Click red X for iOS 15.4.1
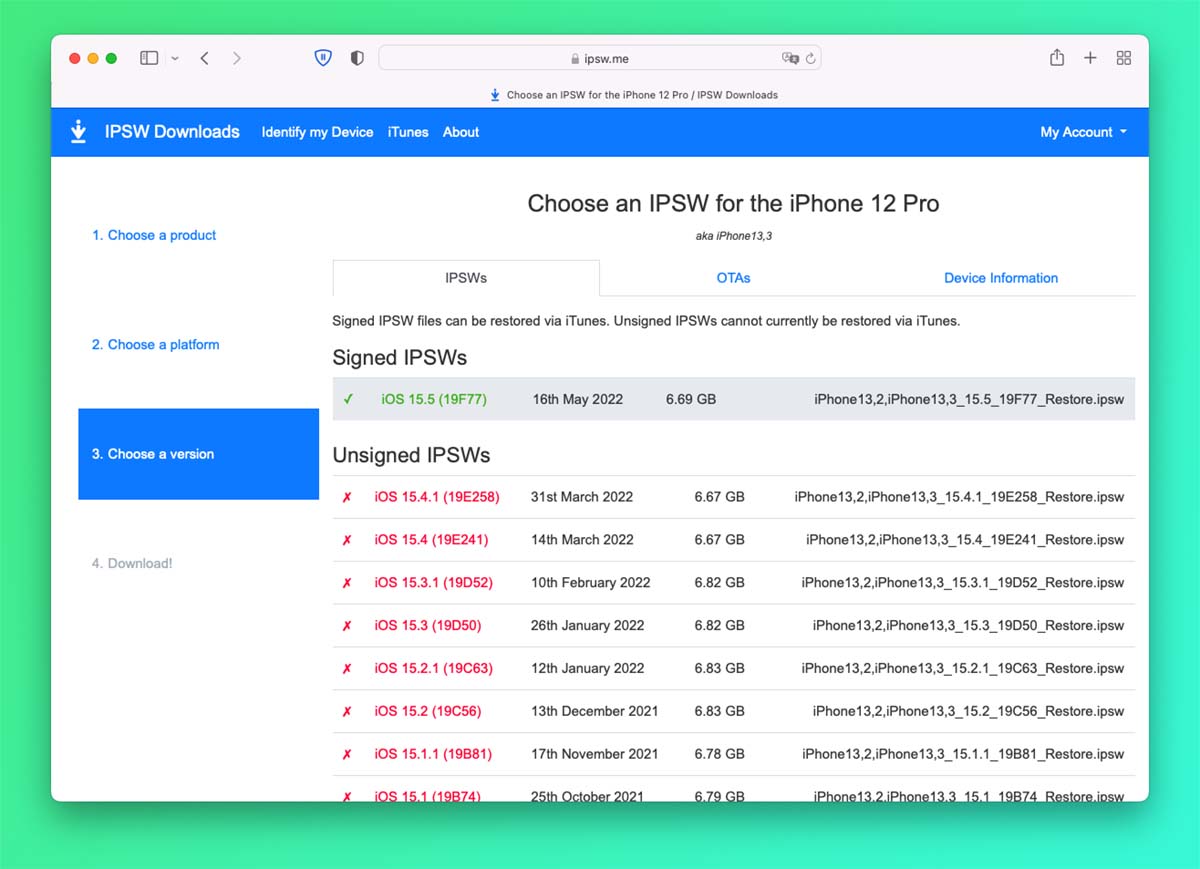Screen dimensions: 1200x869 point(347,497)
